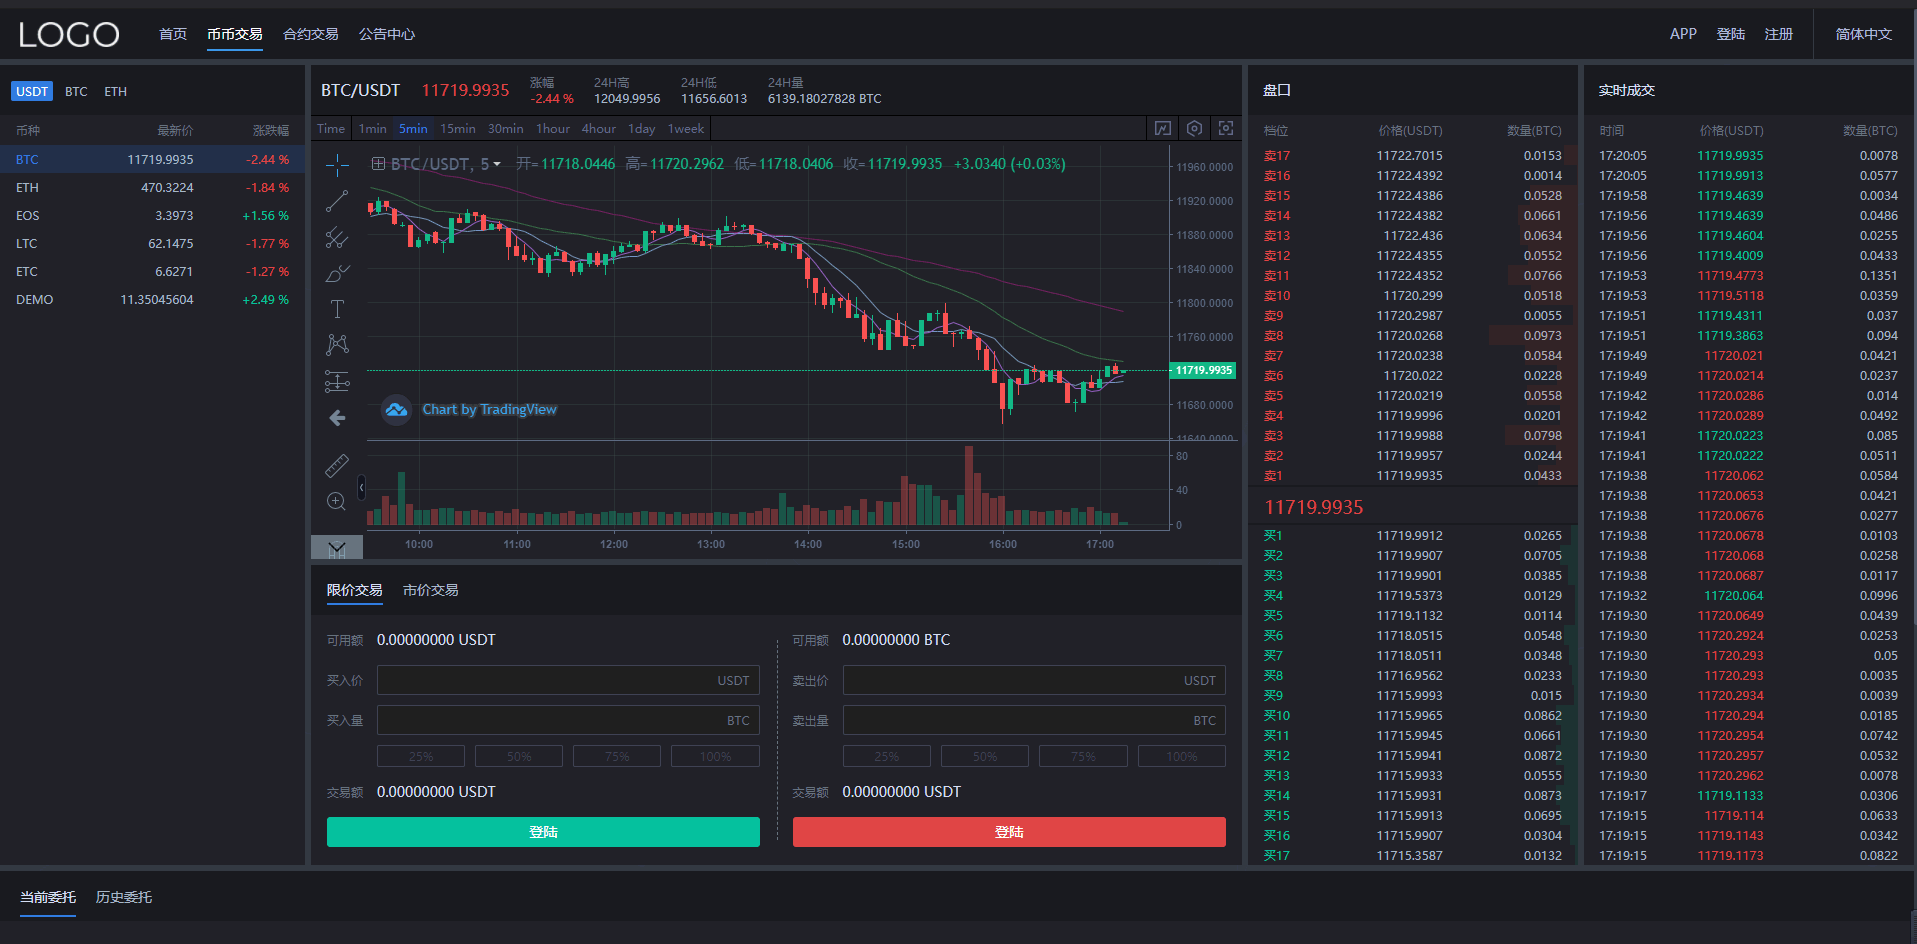Image resolution: width=1917 pixels, height=944 pixels.
Task: Select the ruler measure tool
Action: click(x=337, y=466)
